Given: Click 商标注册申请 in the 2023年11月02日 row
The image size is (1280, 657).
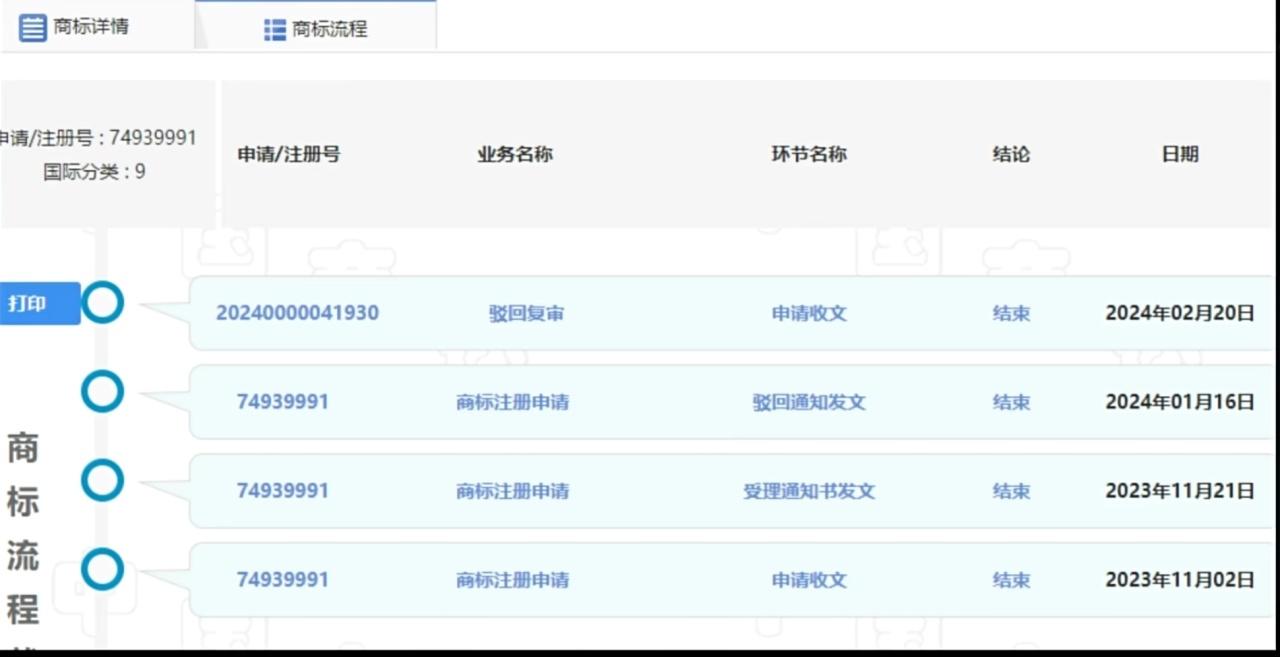Looking at the screenshot, I should click(513, 580).
